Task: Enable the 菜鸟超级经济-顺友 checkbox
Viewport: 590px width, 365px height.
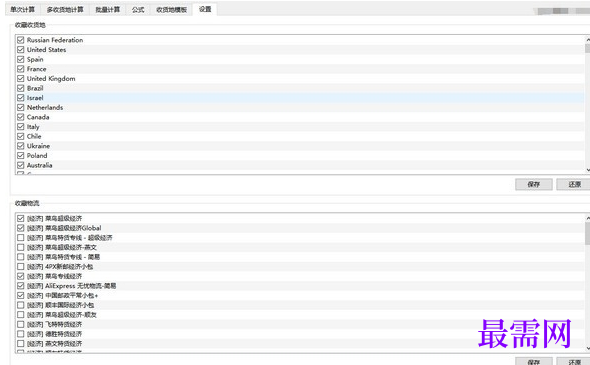Action: pos(21,315)
